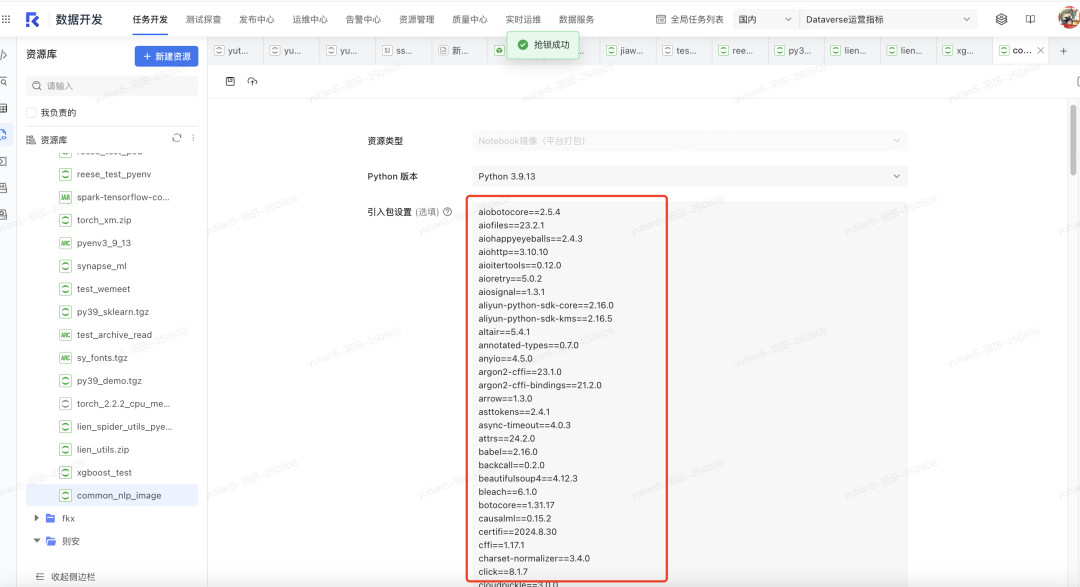Open 发布中心 menu
This screenshot has height=587, width=1080.
[x=256, y=19]
